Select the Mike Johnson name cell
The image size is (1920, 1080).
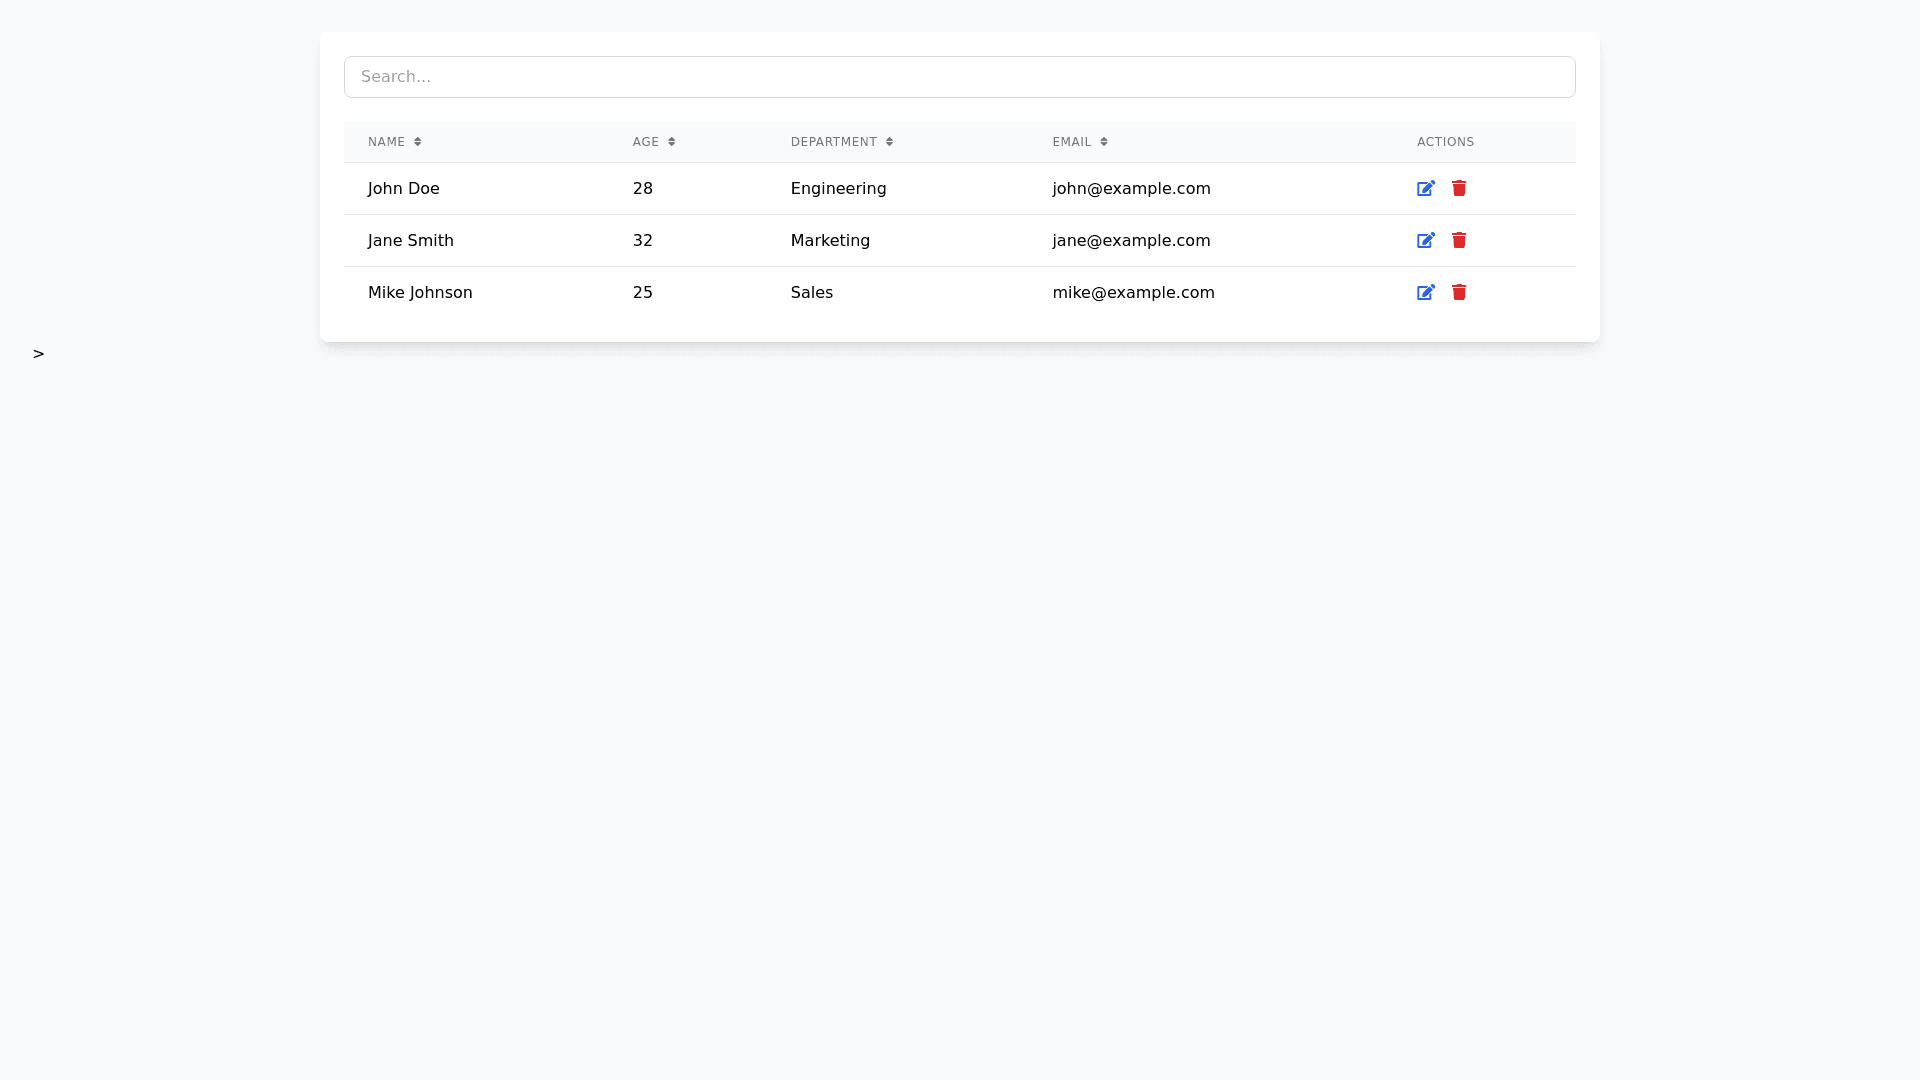pos(420,293)
